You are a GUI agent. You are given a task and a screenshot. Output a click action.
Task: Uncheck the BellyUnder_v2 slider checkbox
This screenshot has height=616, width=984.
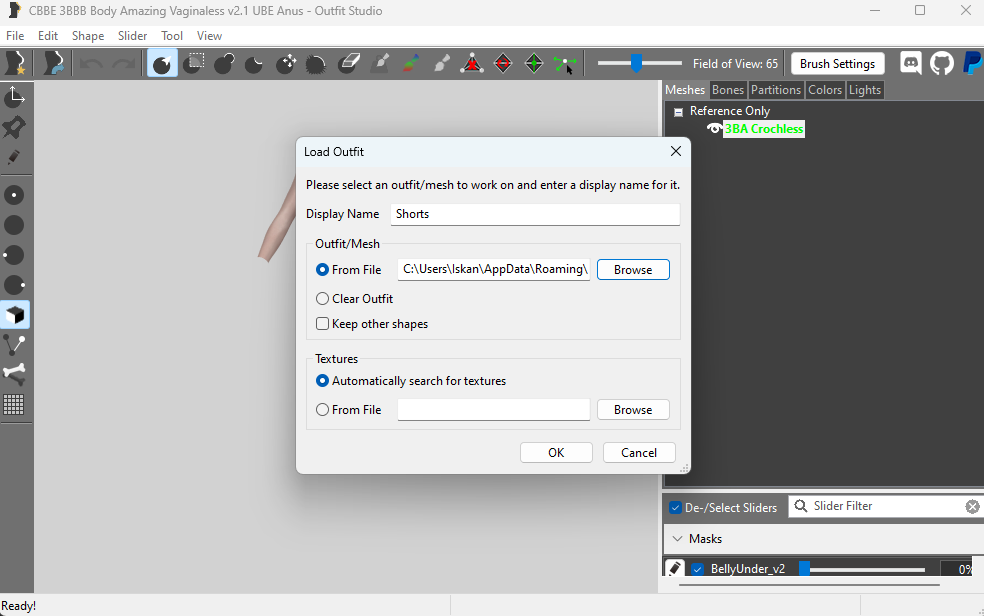697,569
